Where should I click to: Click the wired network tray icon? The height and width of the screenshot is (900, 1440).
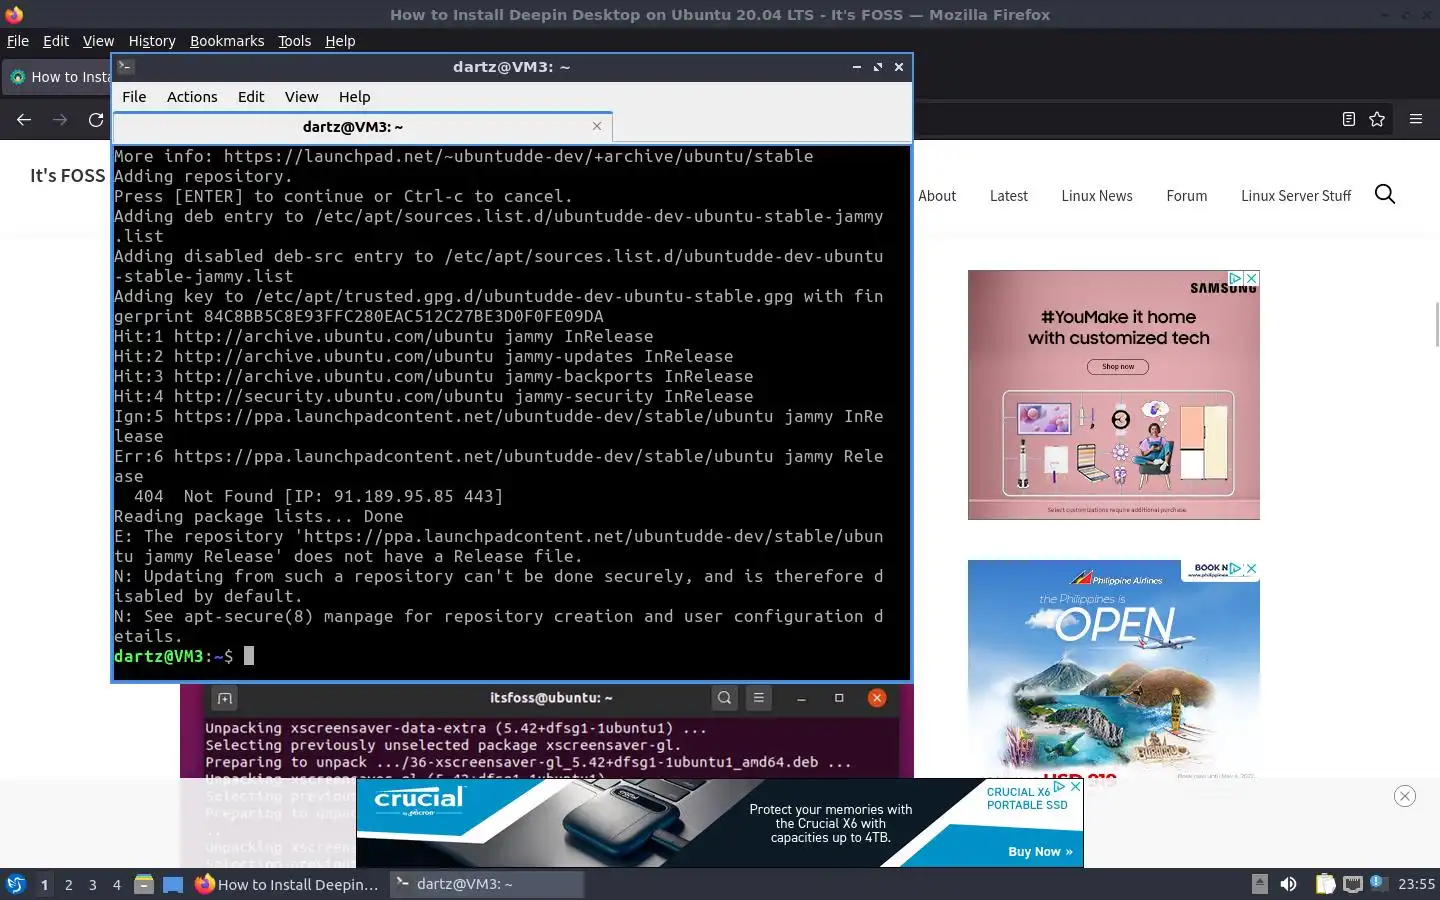click(1353, 884)
